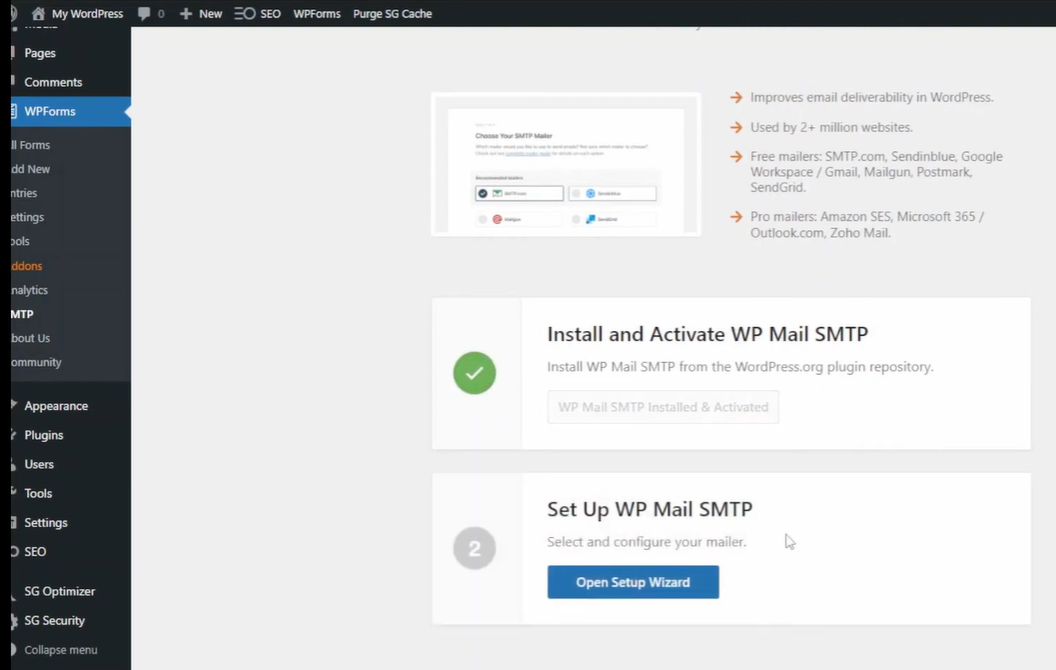
Task: Open the Analytics submenu item
Action: 30,290
